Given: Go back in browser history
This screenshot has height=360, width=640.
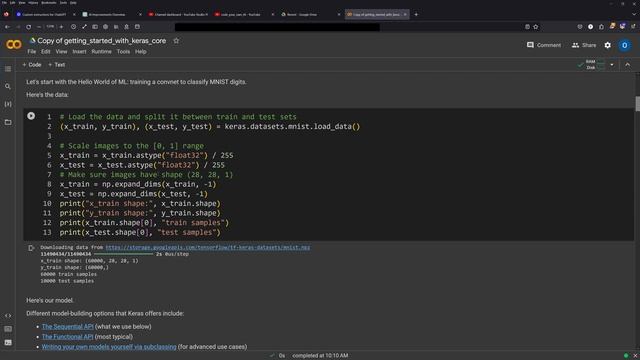Looking at the screenshot, I should coord(7,27).
